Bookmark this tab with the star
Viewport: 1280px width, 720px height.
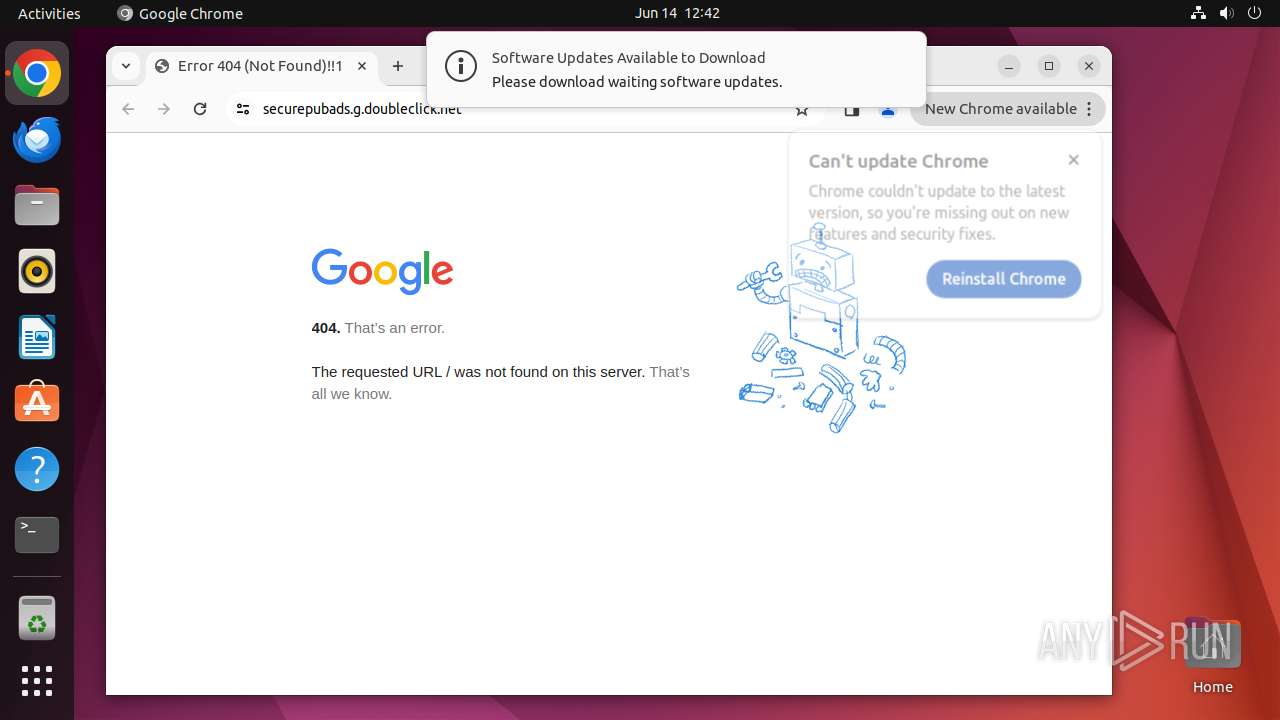pyautogui.click(x=802, y=110)
